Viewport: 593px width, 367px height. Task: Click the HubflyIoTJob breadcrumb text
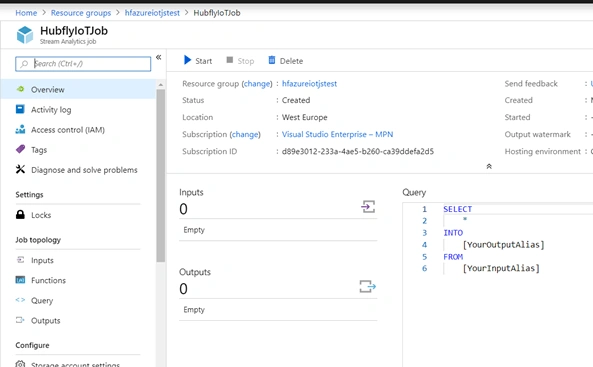coord(217,13)
